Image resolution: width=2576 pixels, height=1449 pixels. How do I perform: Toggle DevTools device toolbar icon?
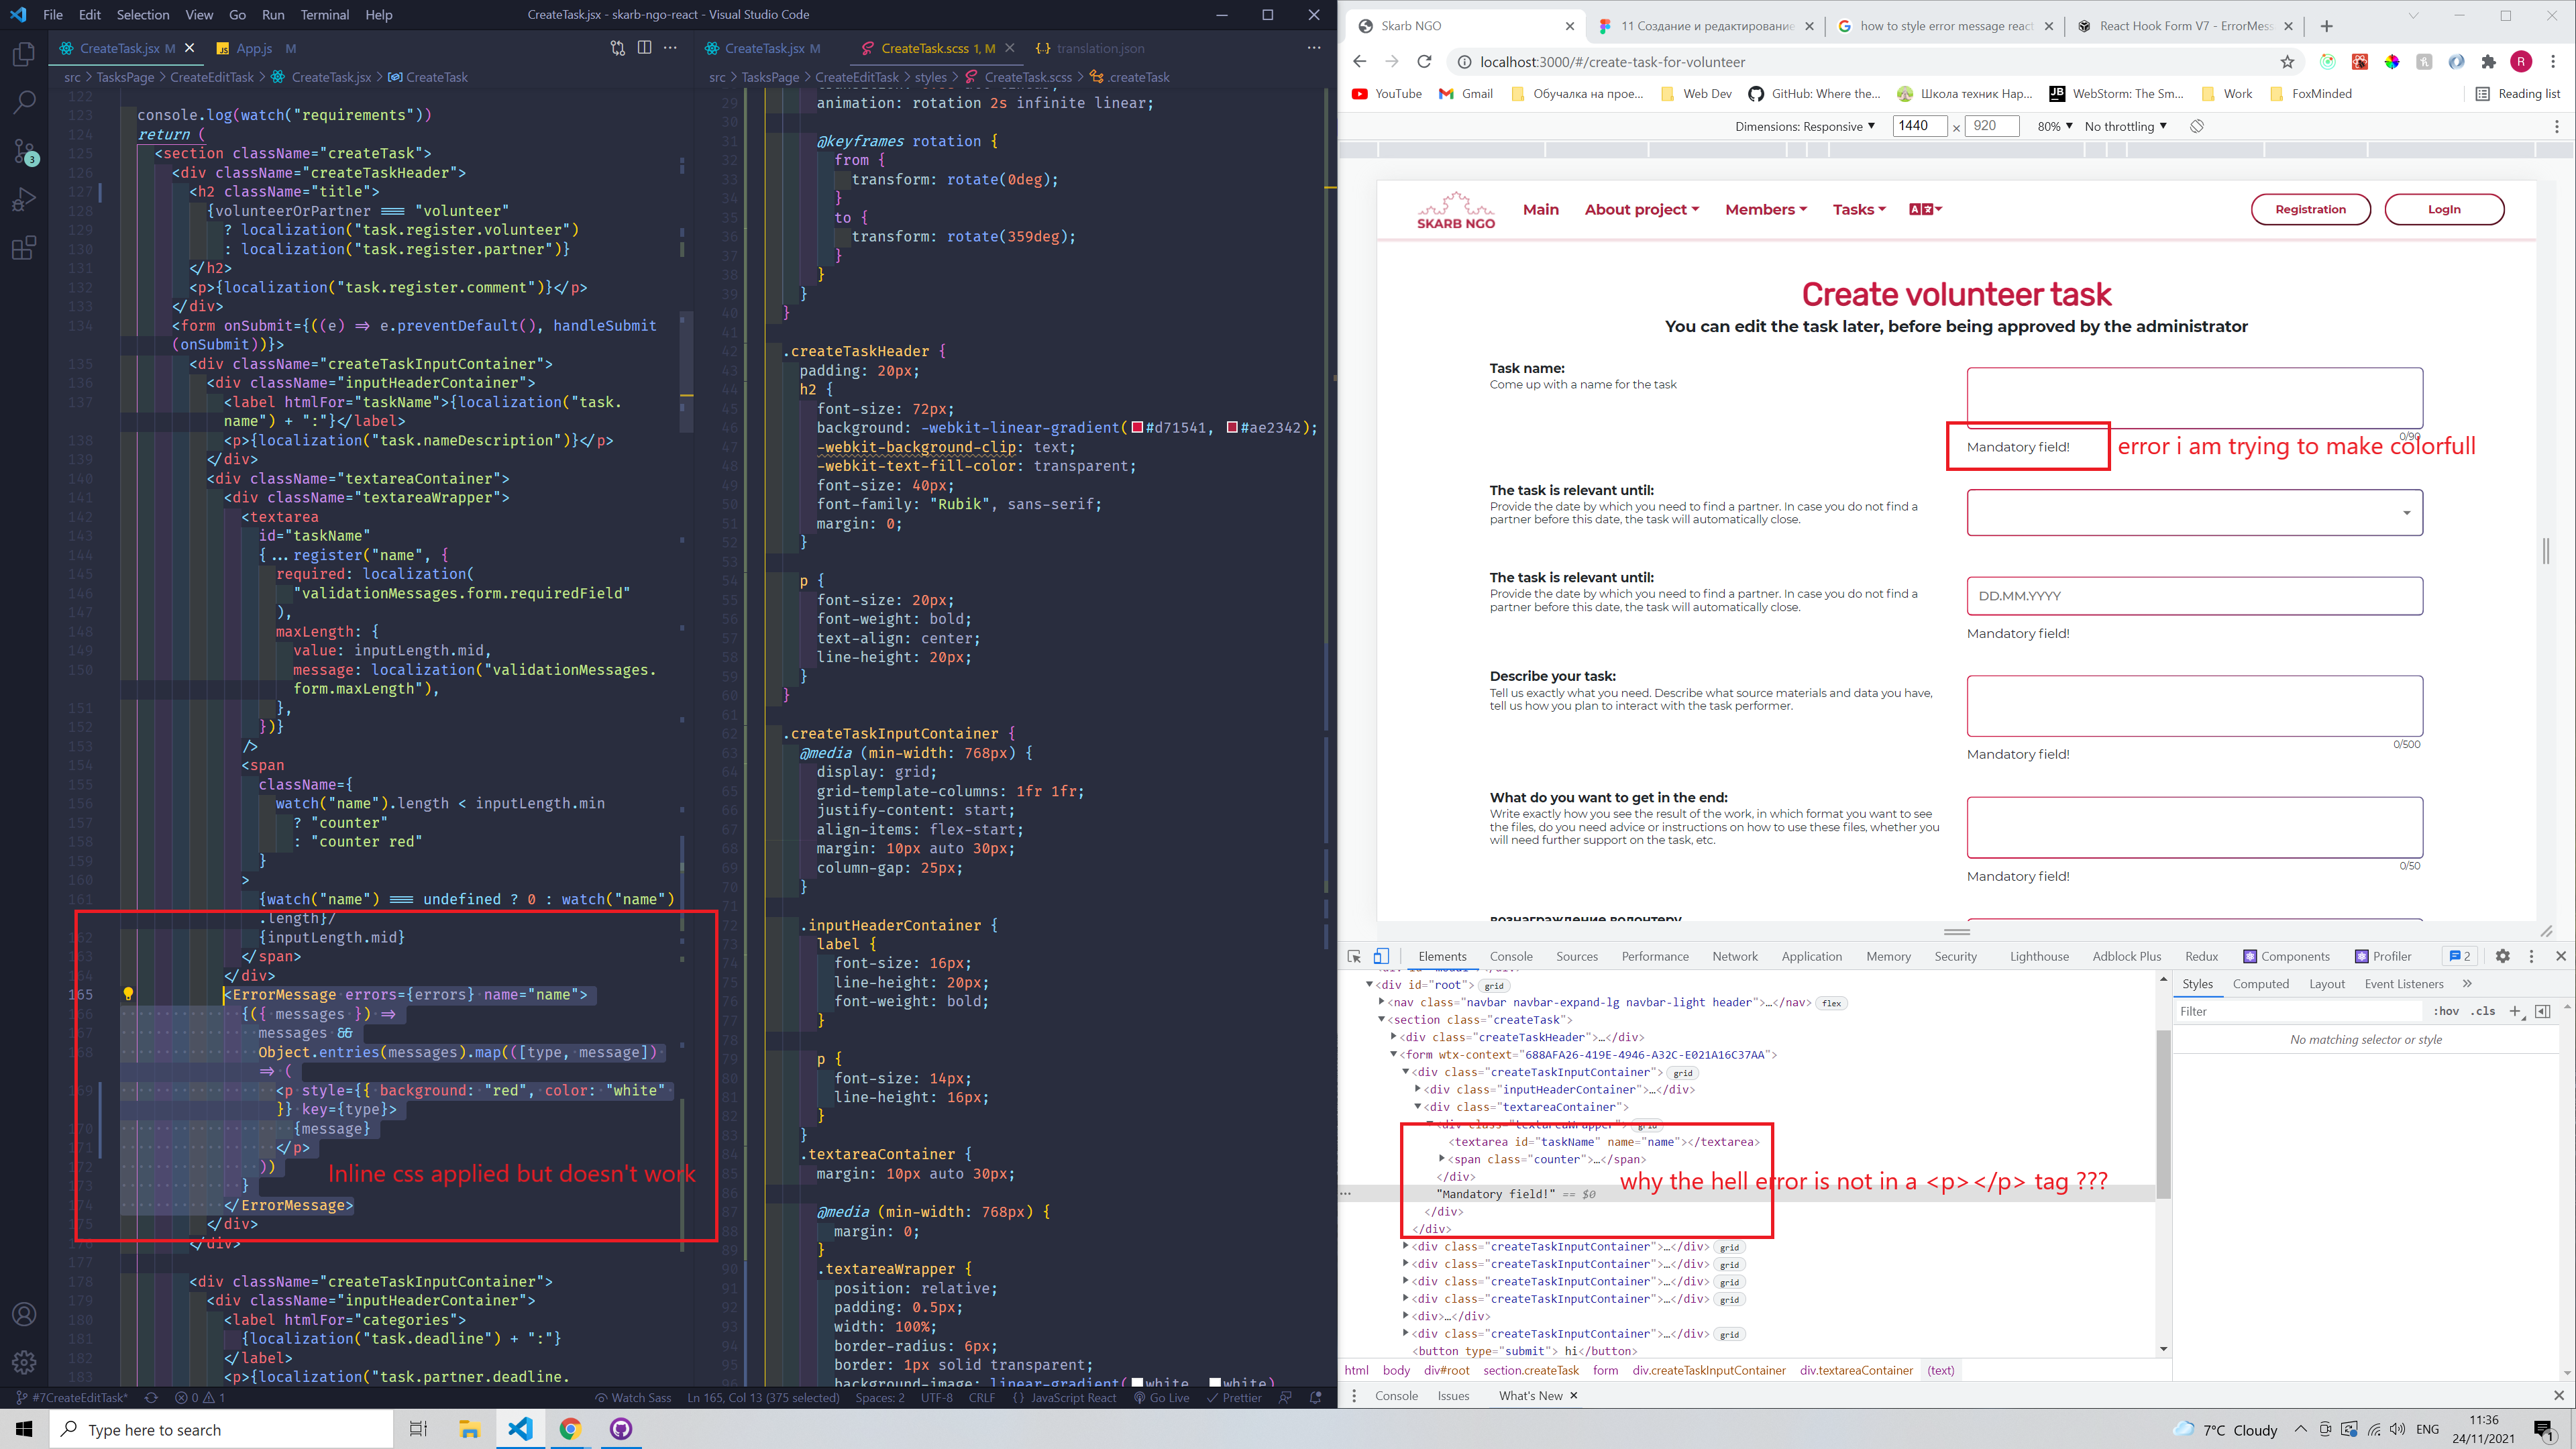pyautogui.click(x=1381, y=956)
